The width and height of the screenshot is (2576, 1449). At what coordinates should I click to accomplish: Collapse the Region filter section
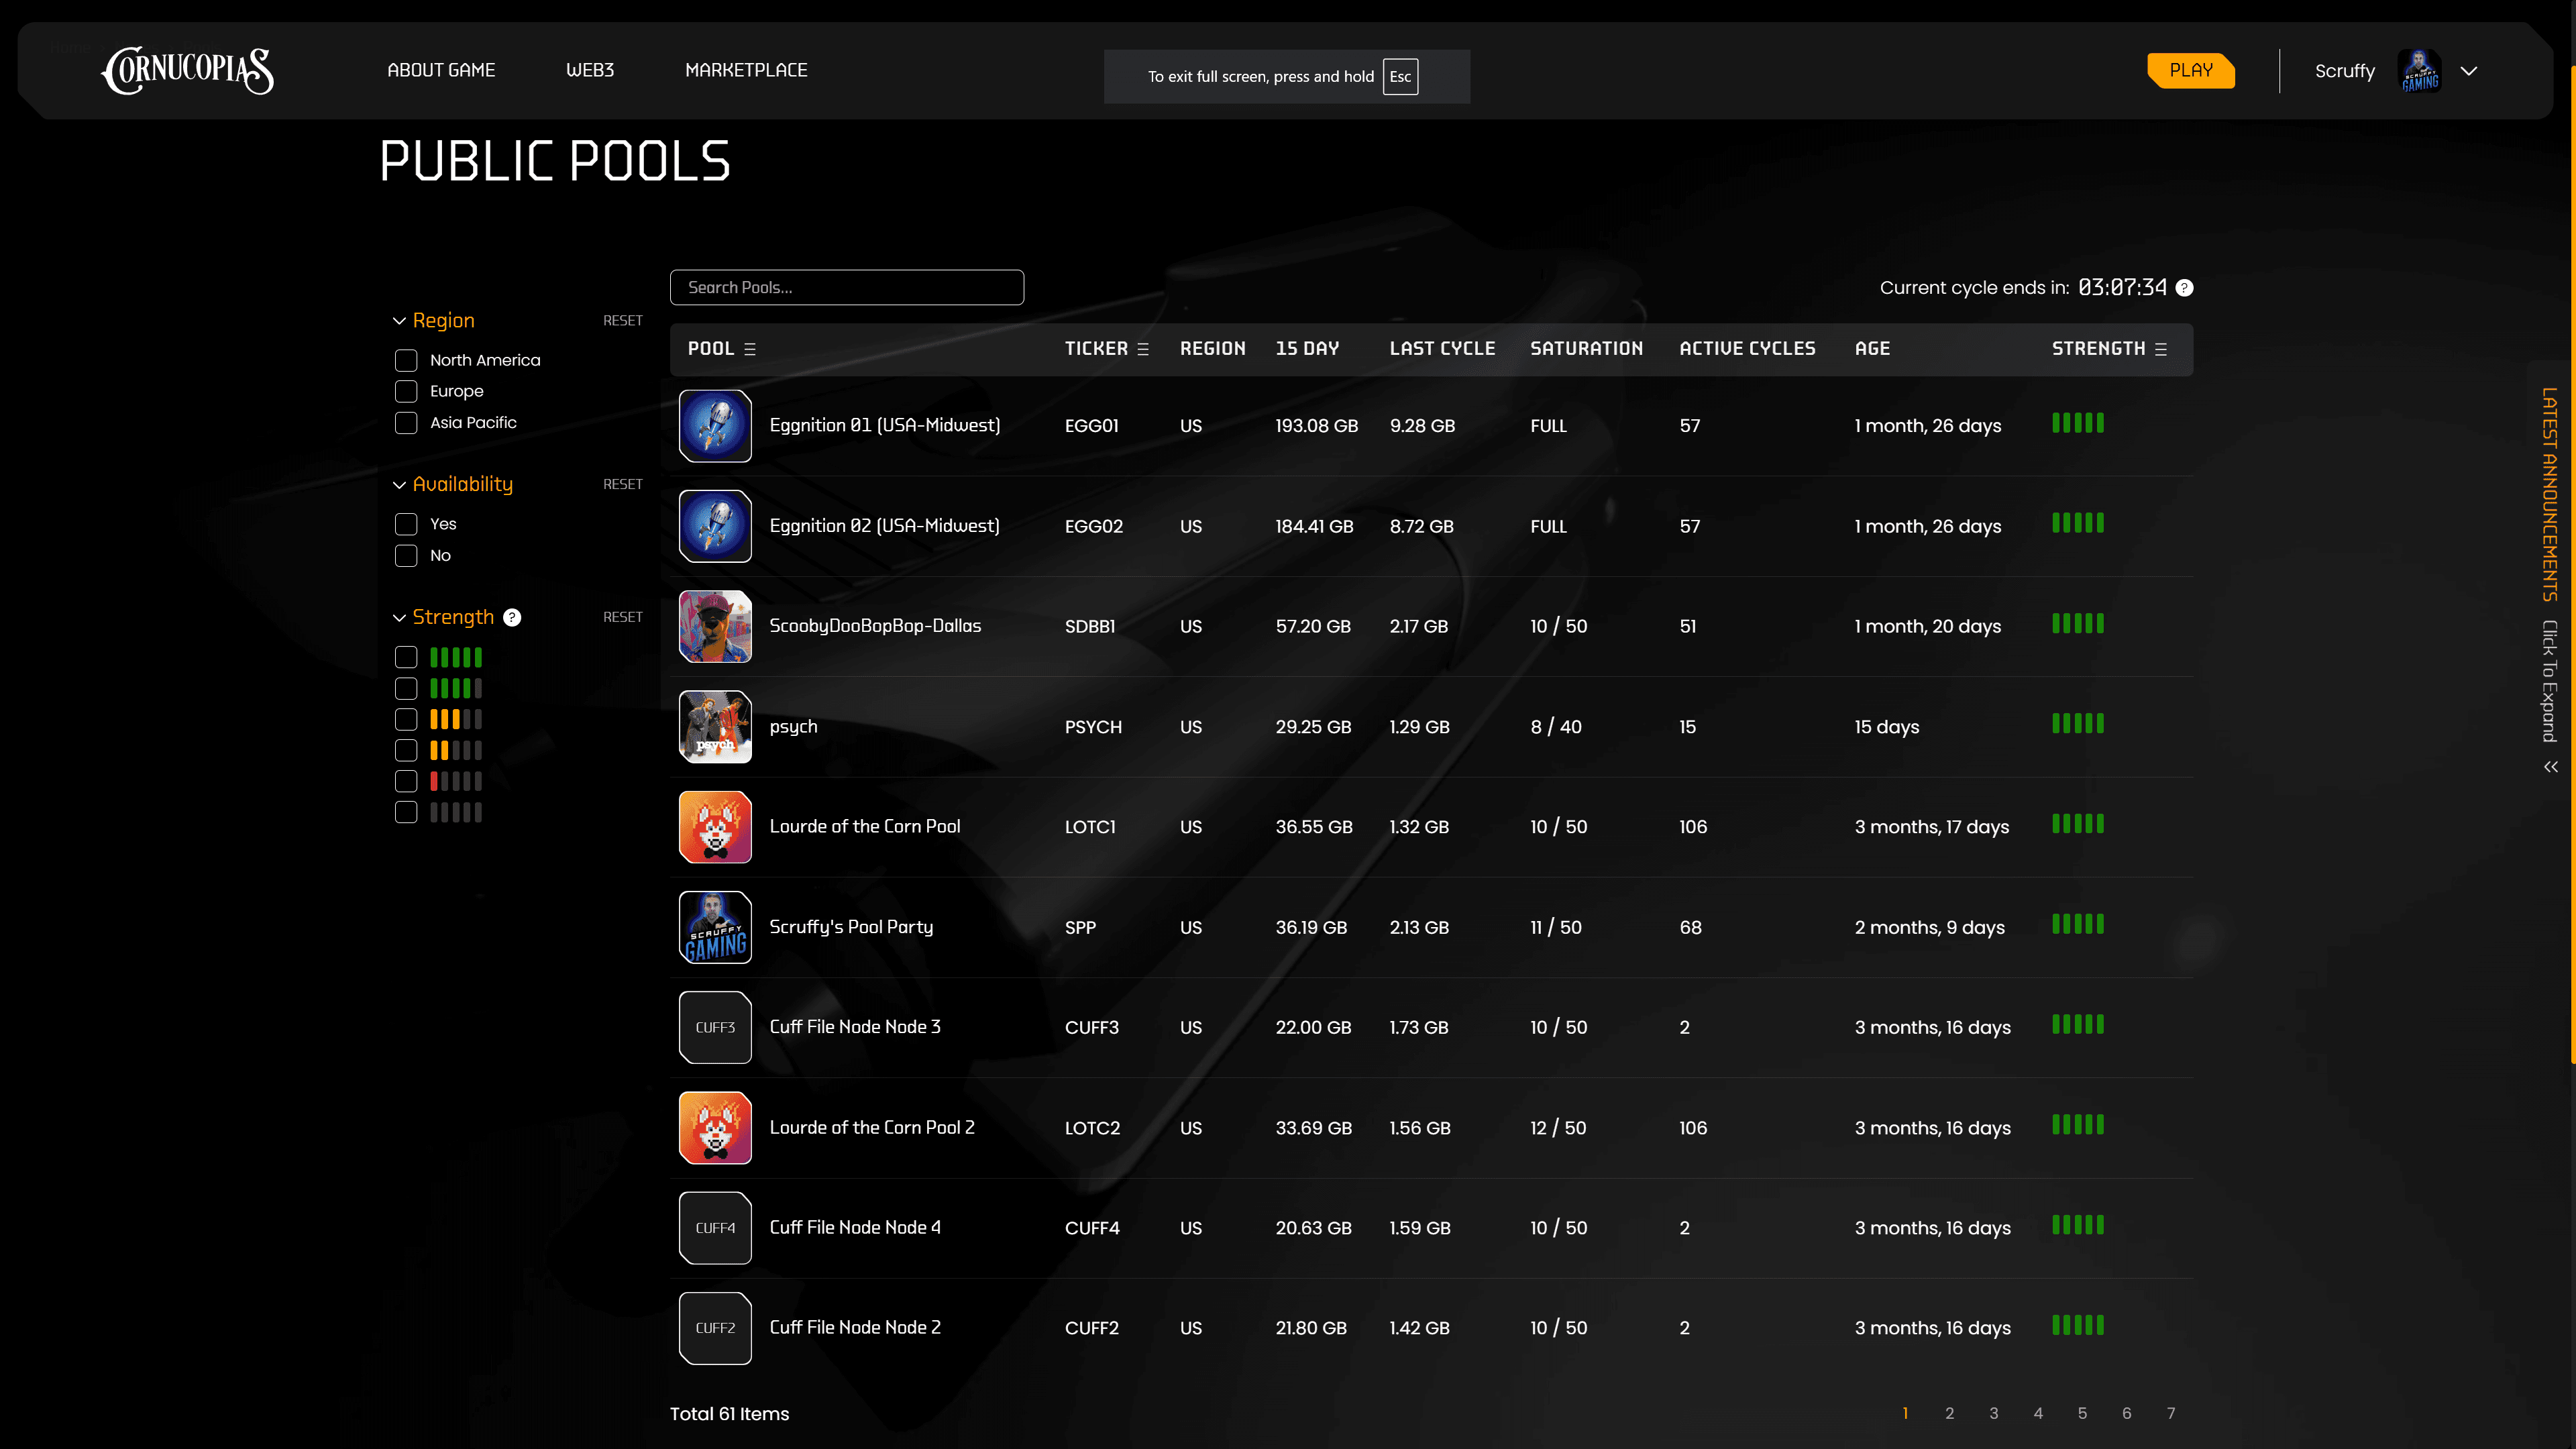(x=399, y=321)
